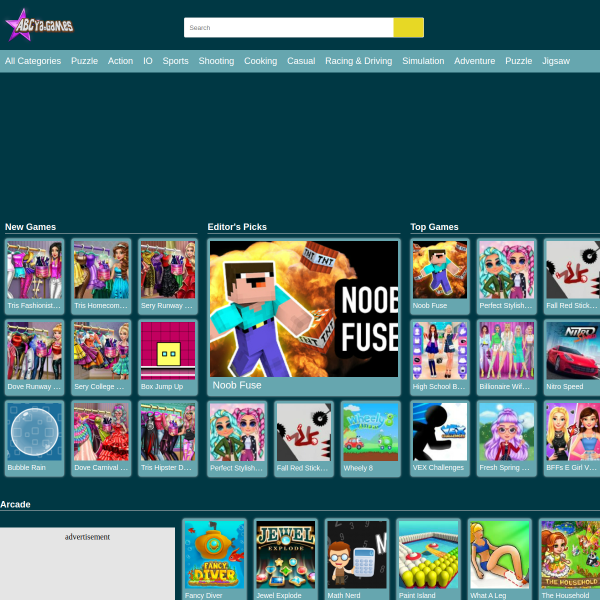Open Tris Hipster game thumbnail
This screenshot has height=600, width=600.
click(168, 439)
